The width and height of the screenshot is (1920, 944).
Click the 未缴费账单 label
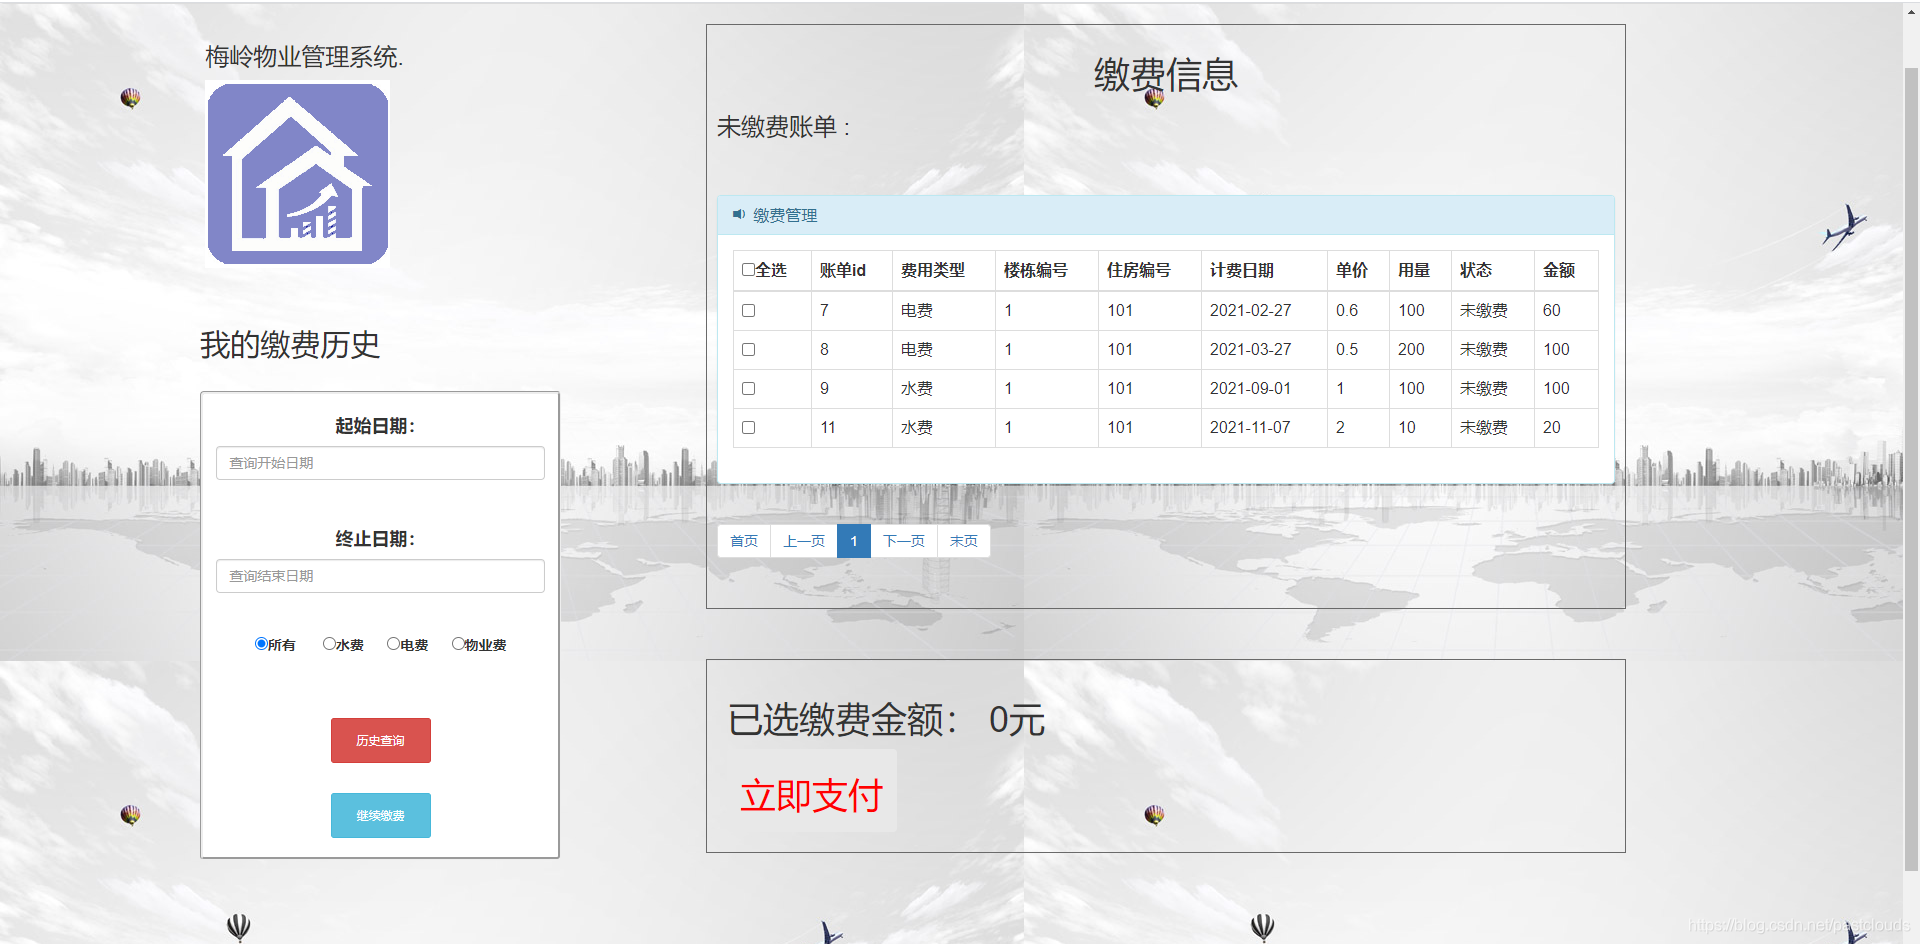pyautogui.click(x=783, y=127)
